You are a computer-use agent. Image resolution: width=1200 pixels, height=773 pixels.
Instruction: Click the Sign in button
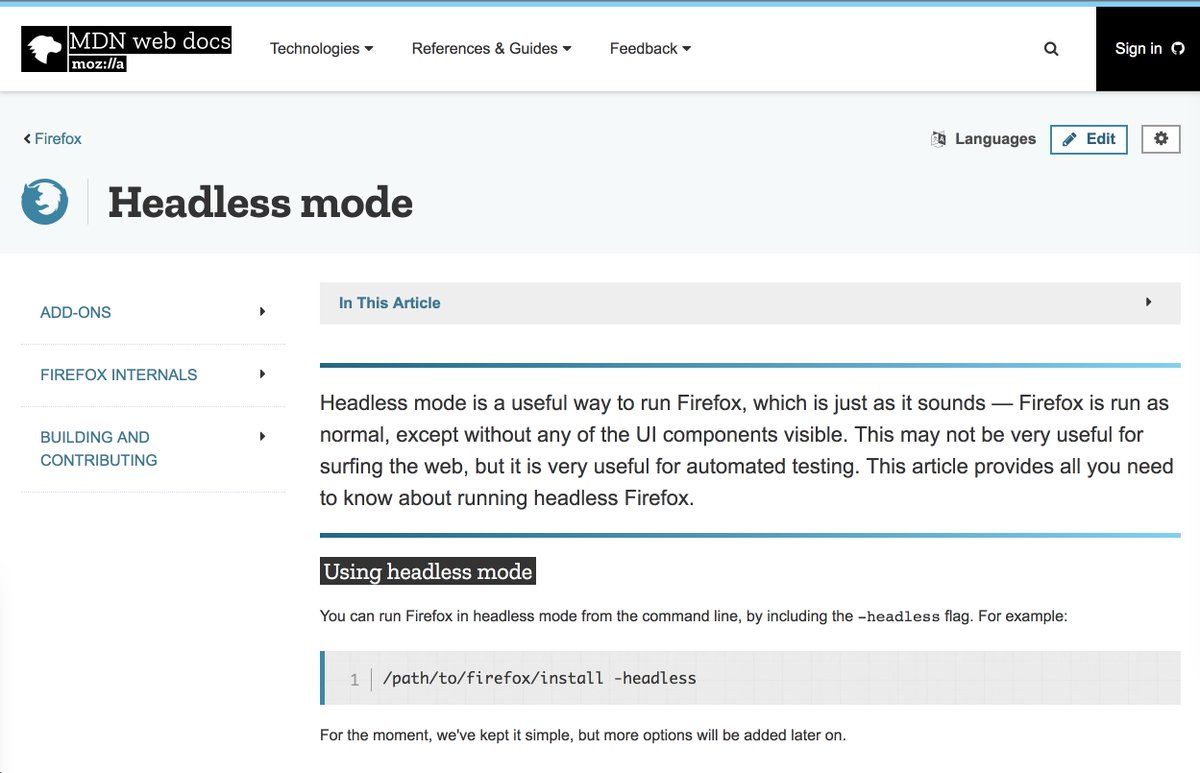point(1138,49)
